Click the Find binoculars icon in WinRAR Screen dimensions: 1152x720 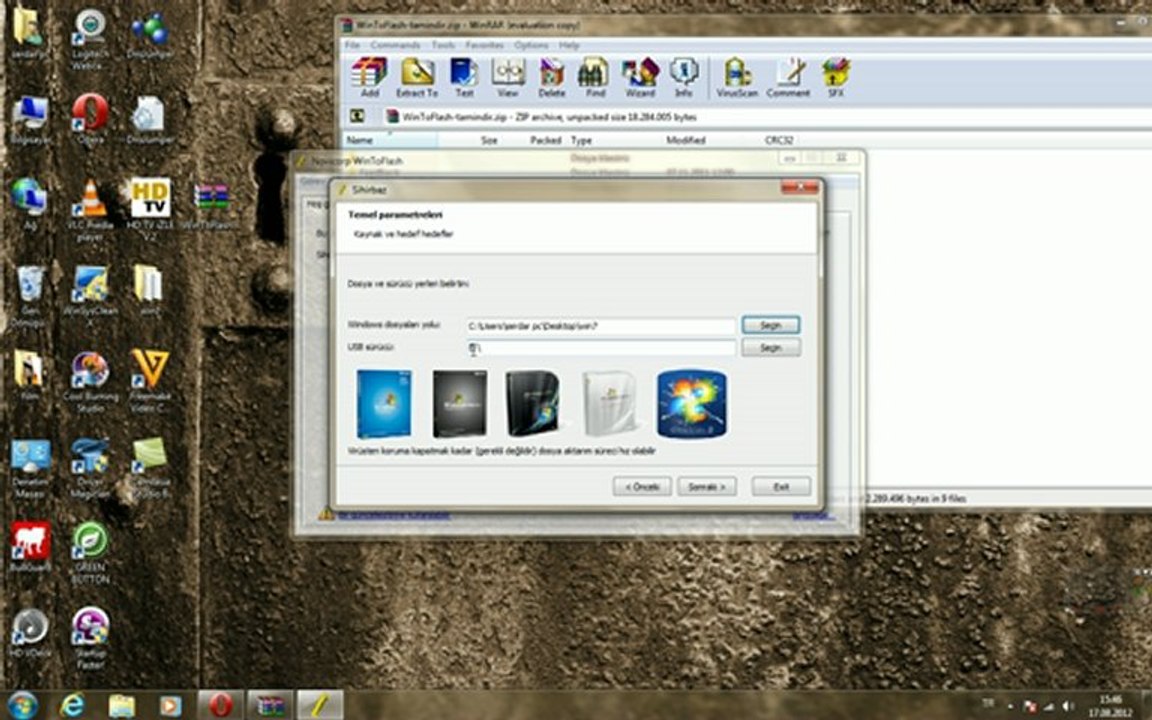594,78
